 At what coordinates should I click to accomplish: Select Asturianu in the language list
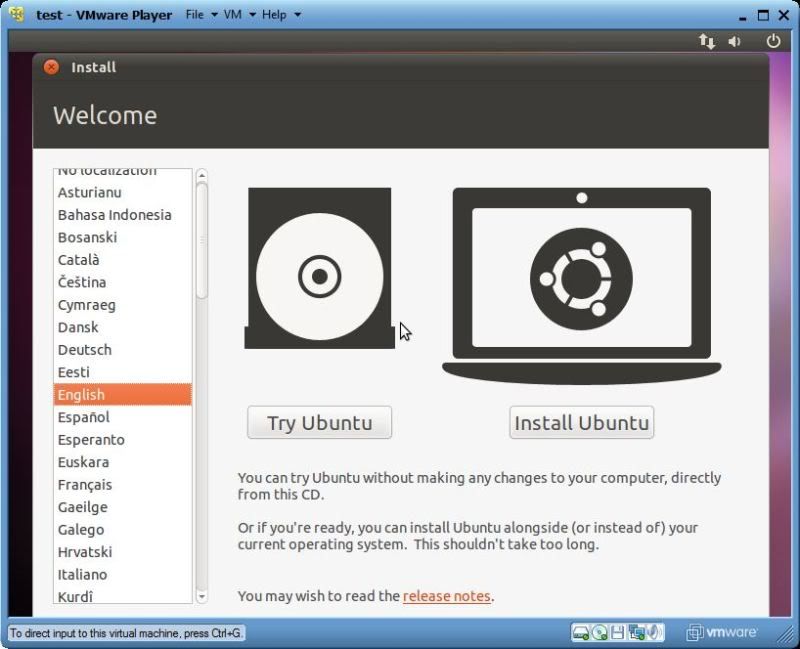(122, 192)
